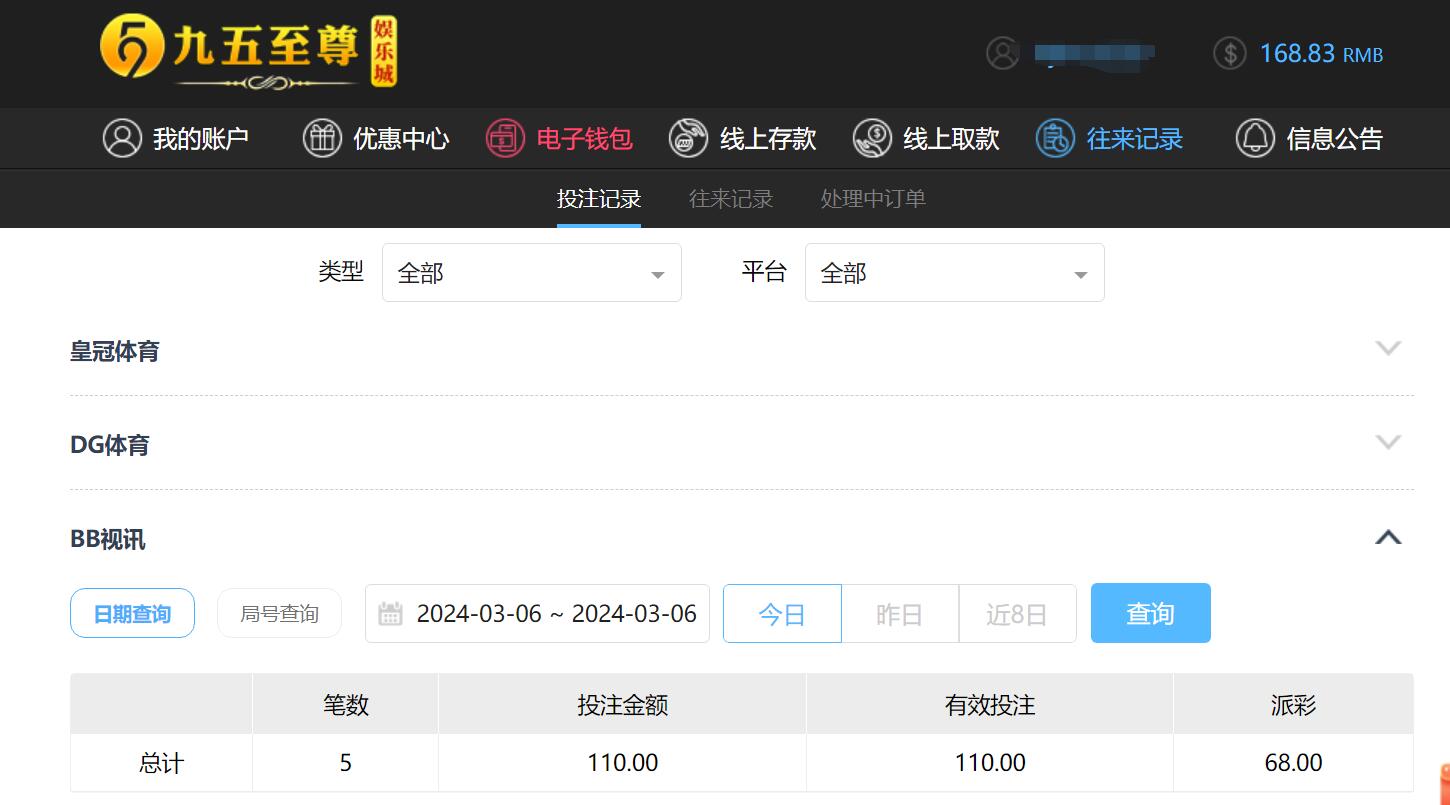
Task: Select 局号查询 search mode
Action: 279,613
